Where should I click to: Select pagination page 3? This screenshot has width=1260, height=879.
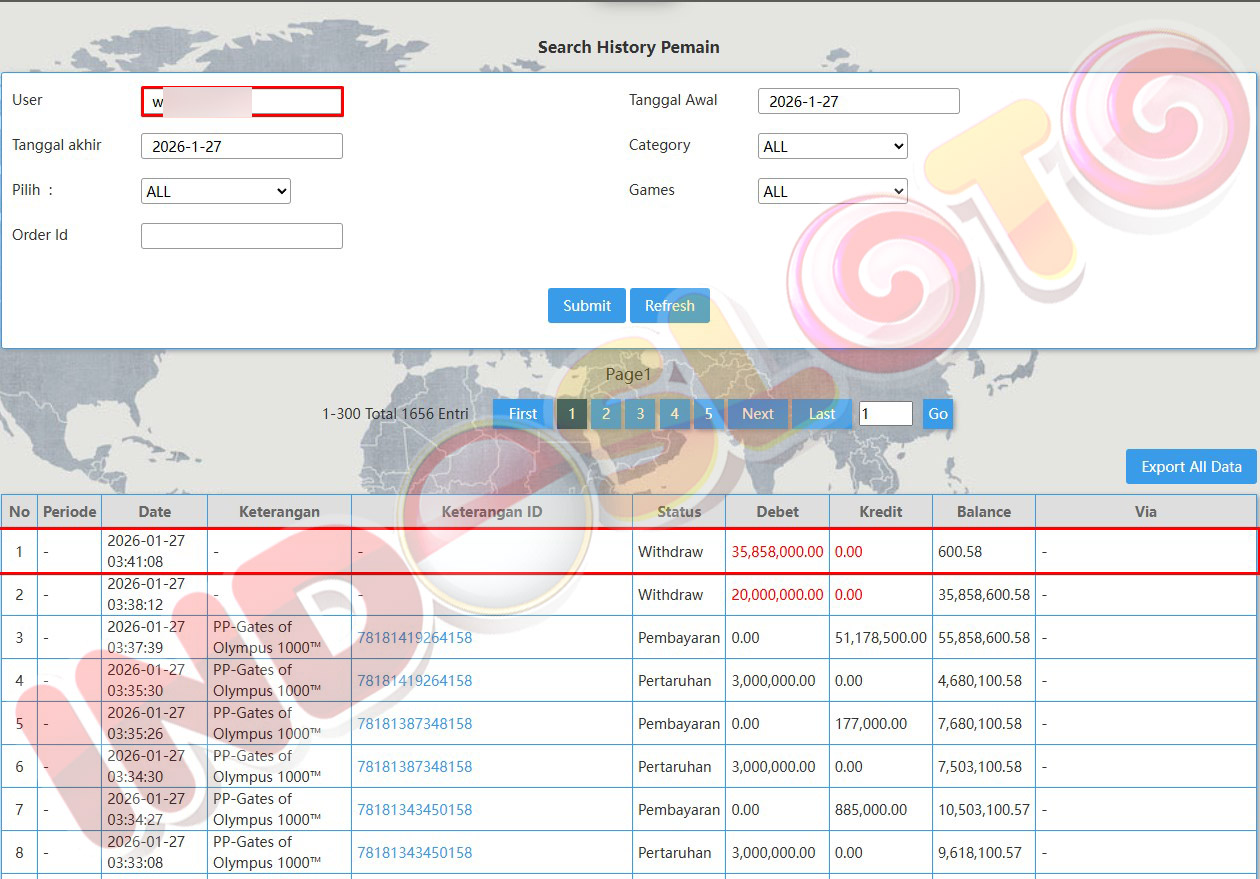pos(640,414)
